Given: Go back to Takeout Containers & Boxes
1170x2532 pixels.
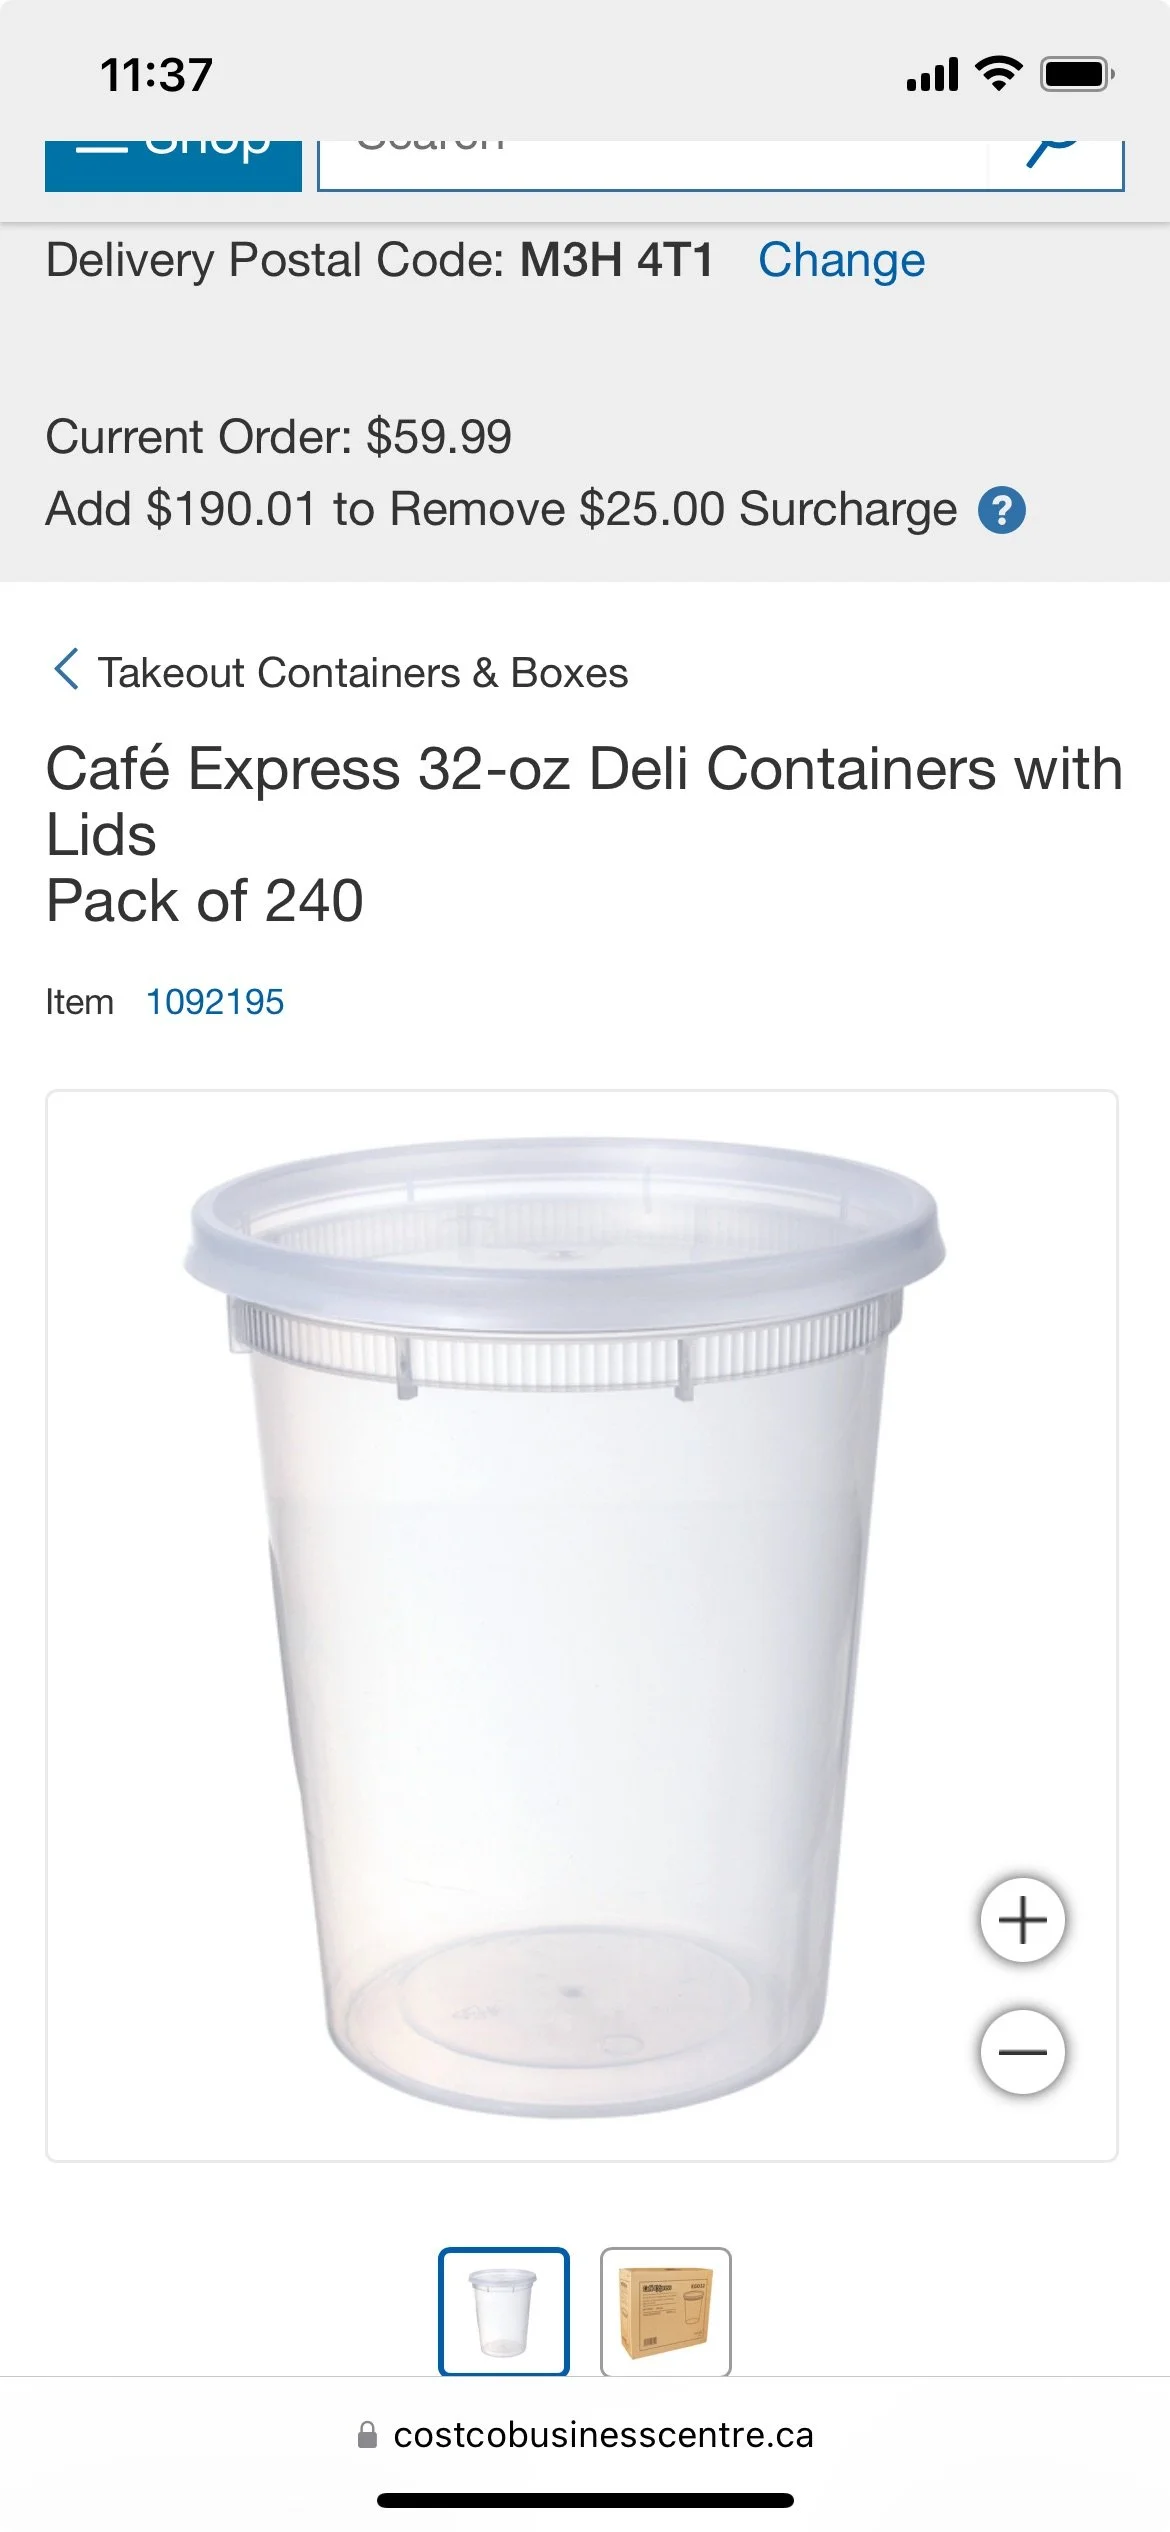Looking at the screenshot, I should [x=363, y=672].
